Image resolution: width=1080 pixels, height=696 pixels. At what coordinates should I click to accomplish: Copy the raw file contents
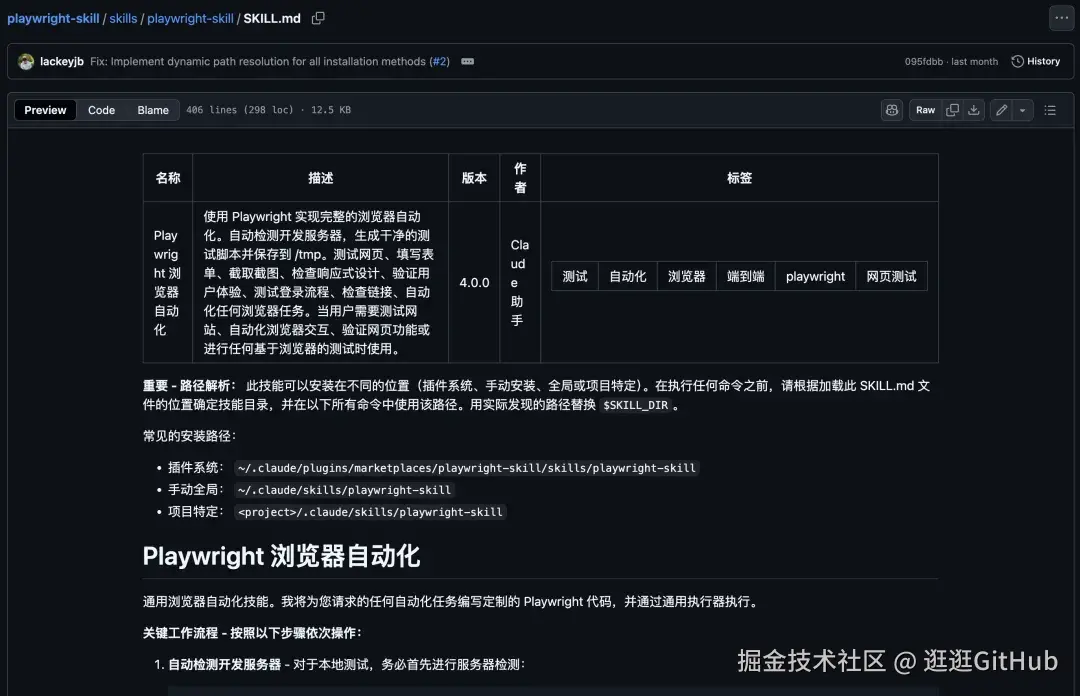point(951,110)
